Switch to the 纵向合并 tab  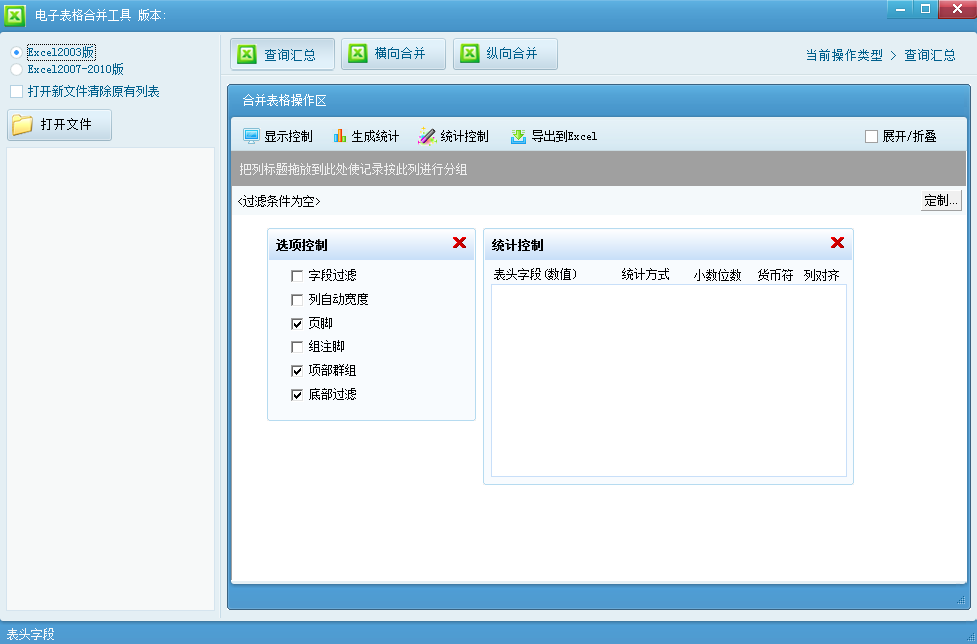point(505,54)
